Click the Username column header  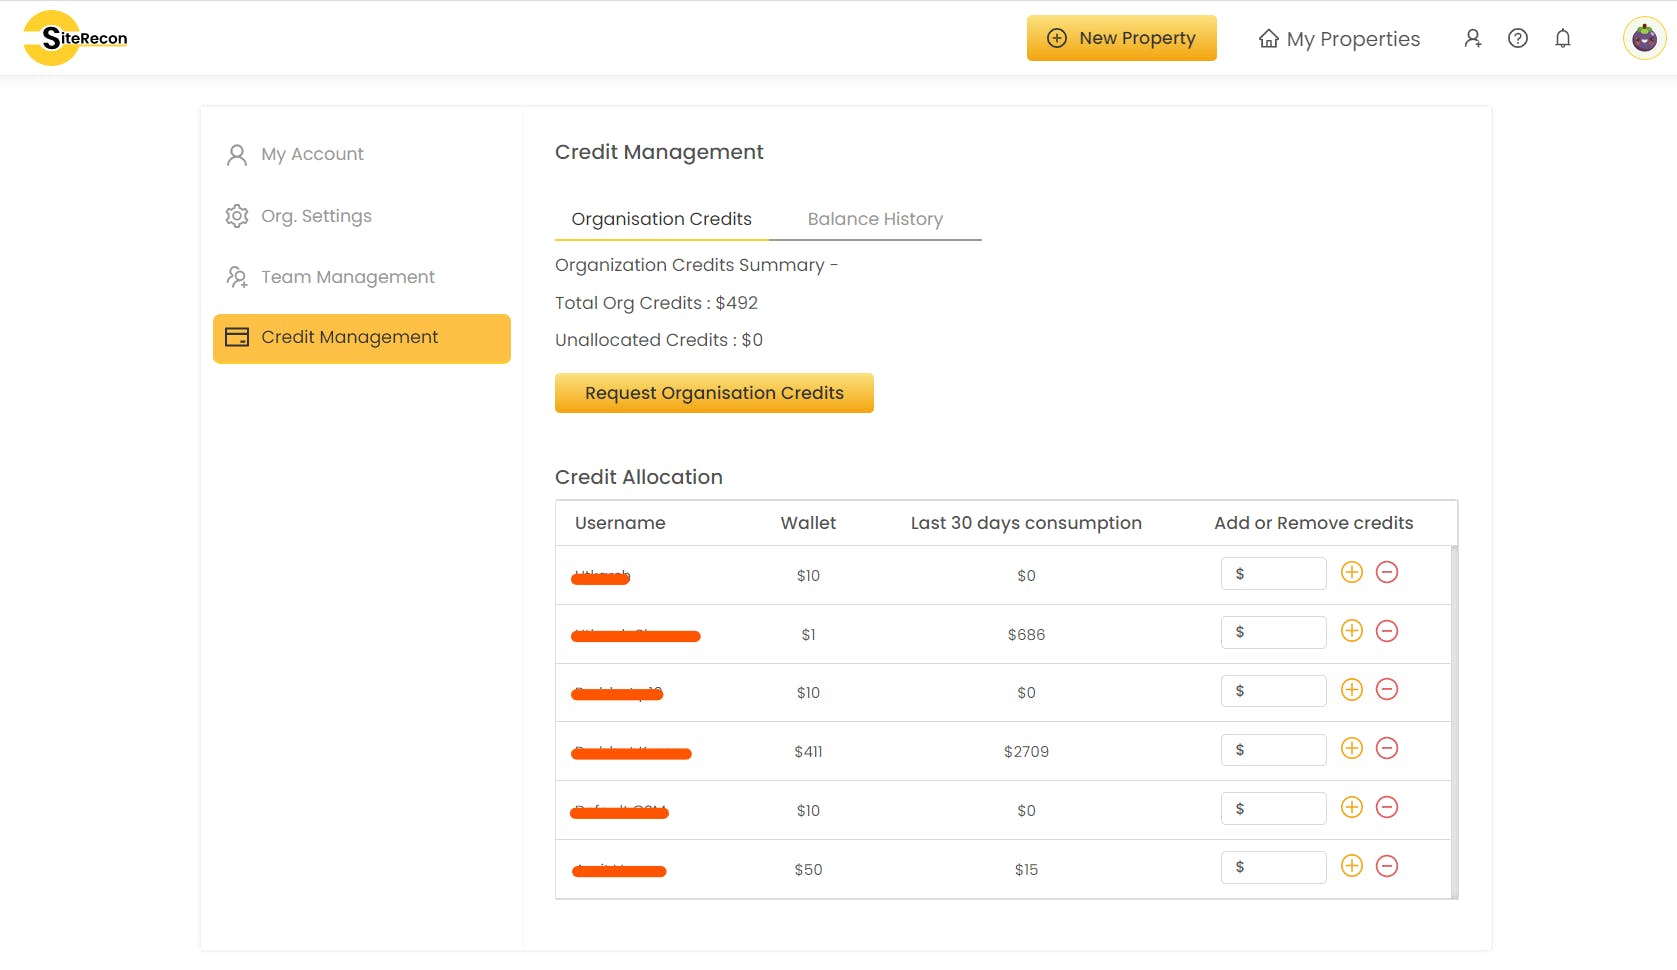620,523
